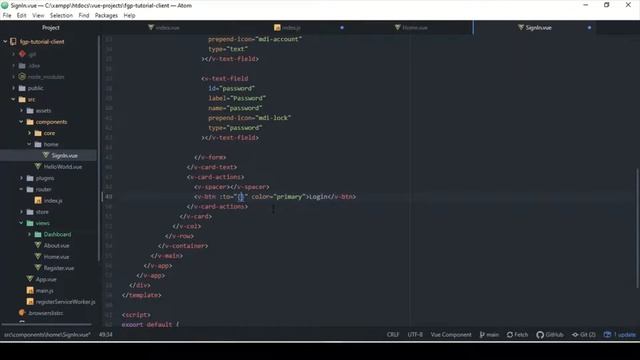
Task: Click modified dot on index.js tab
Action: [342, 27]
